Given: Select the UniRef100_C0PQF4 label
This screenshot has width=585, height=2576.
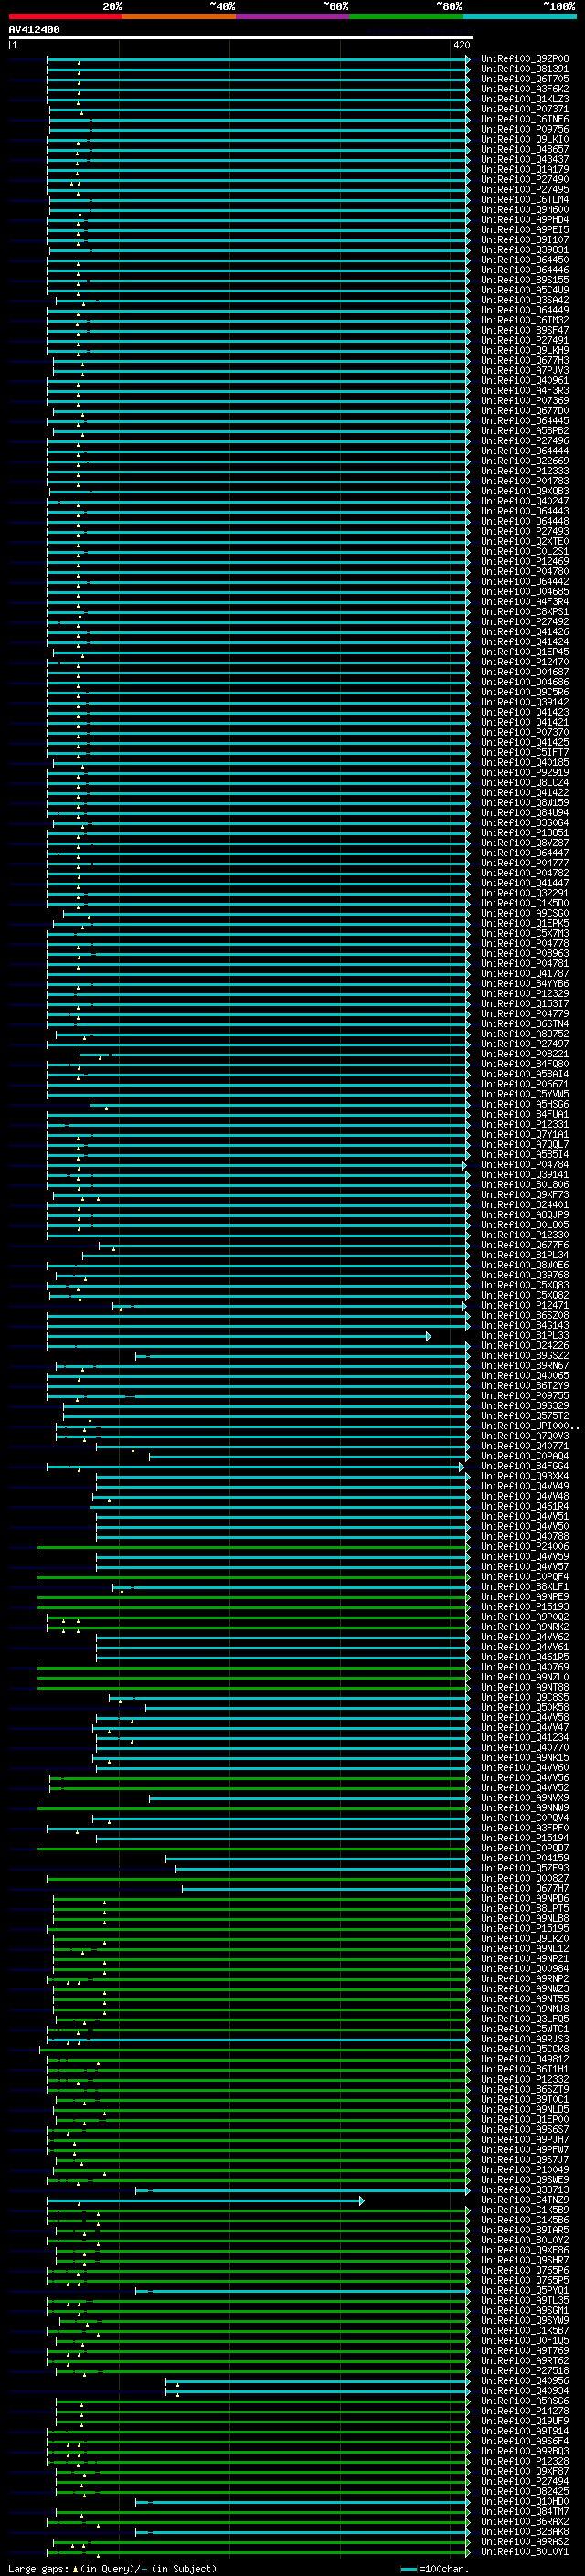Looking at the screenshot, I should tap(524, 1576).
